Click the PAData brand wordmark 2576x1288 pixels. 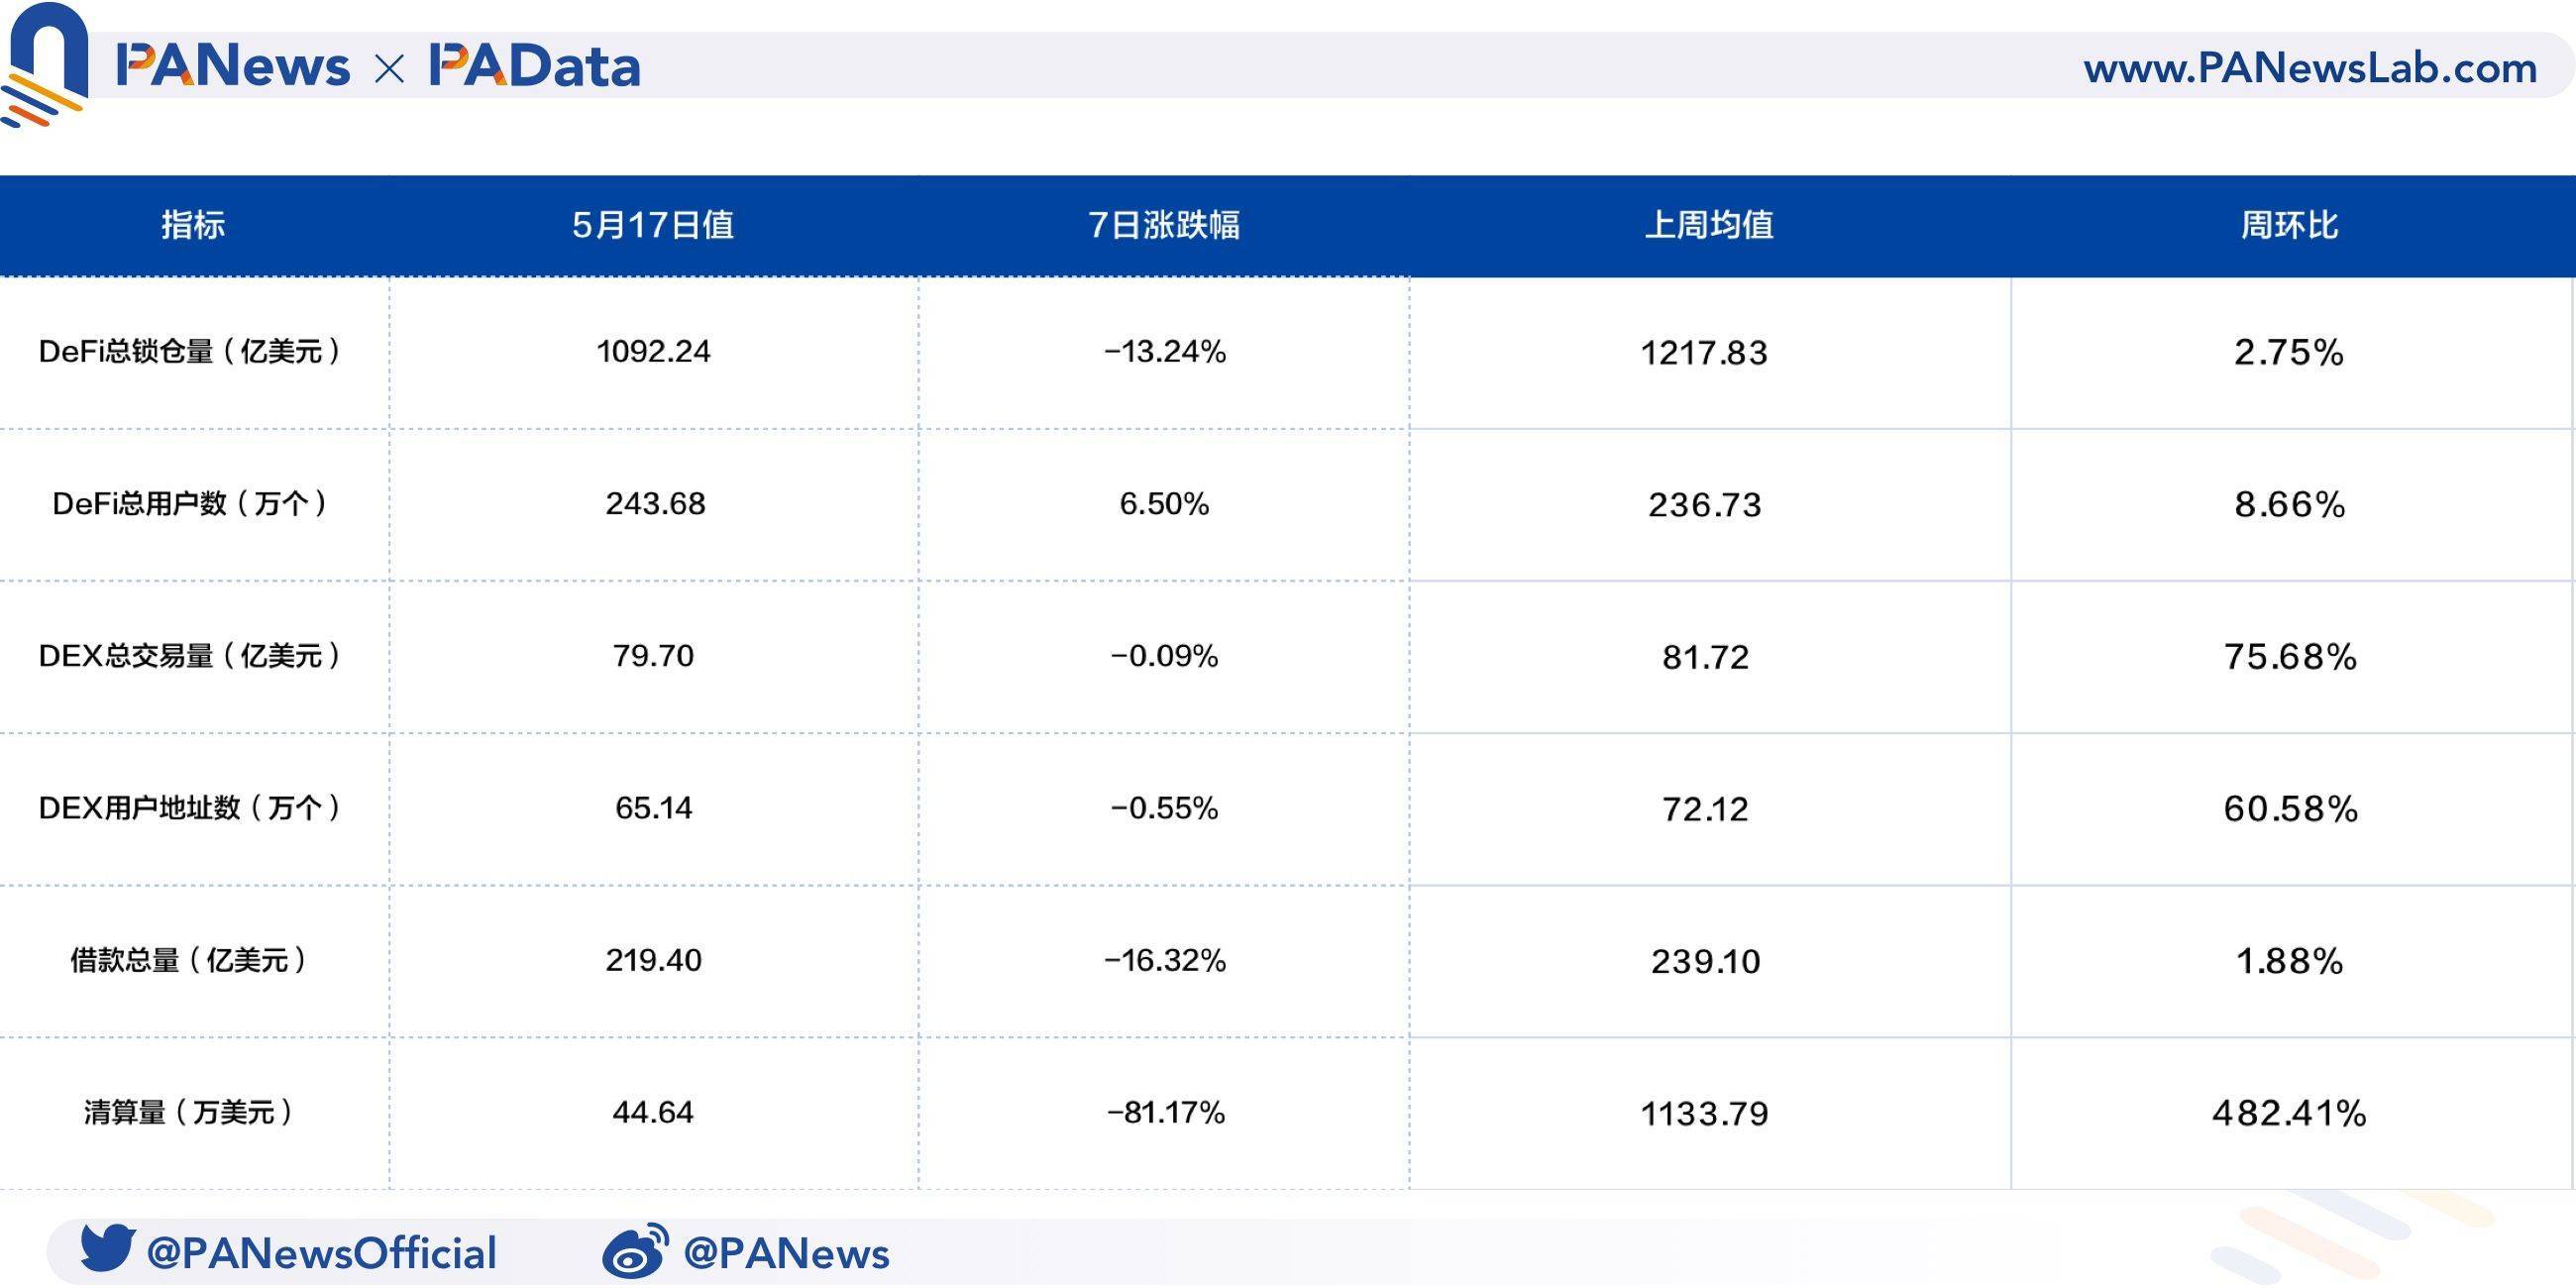click(535, 67)
